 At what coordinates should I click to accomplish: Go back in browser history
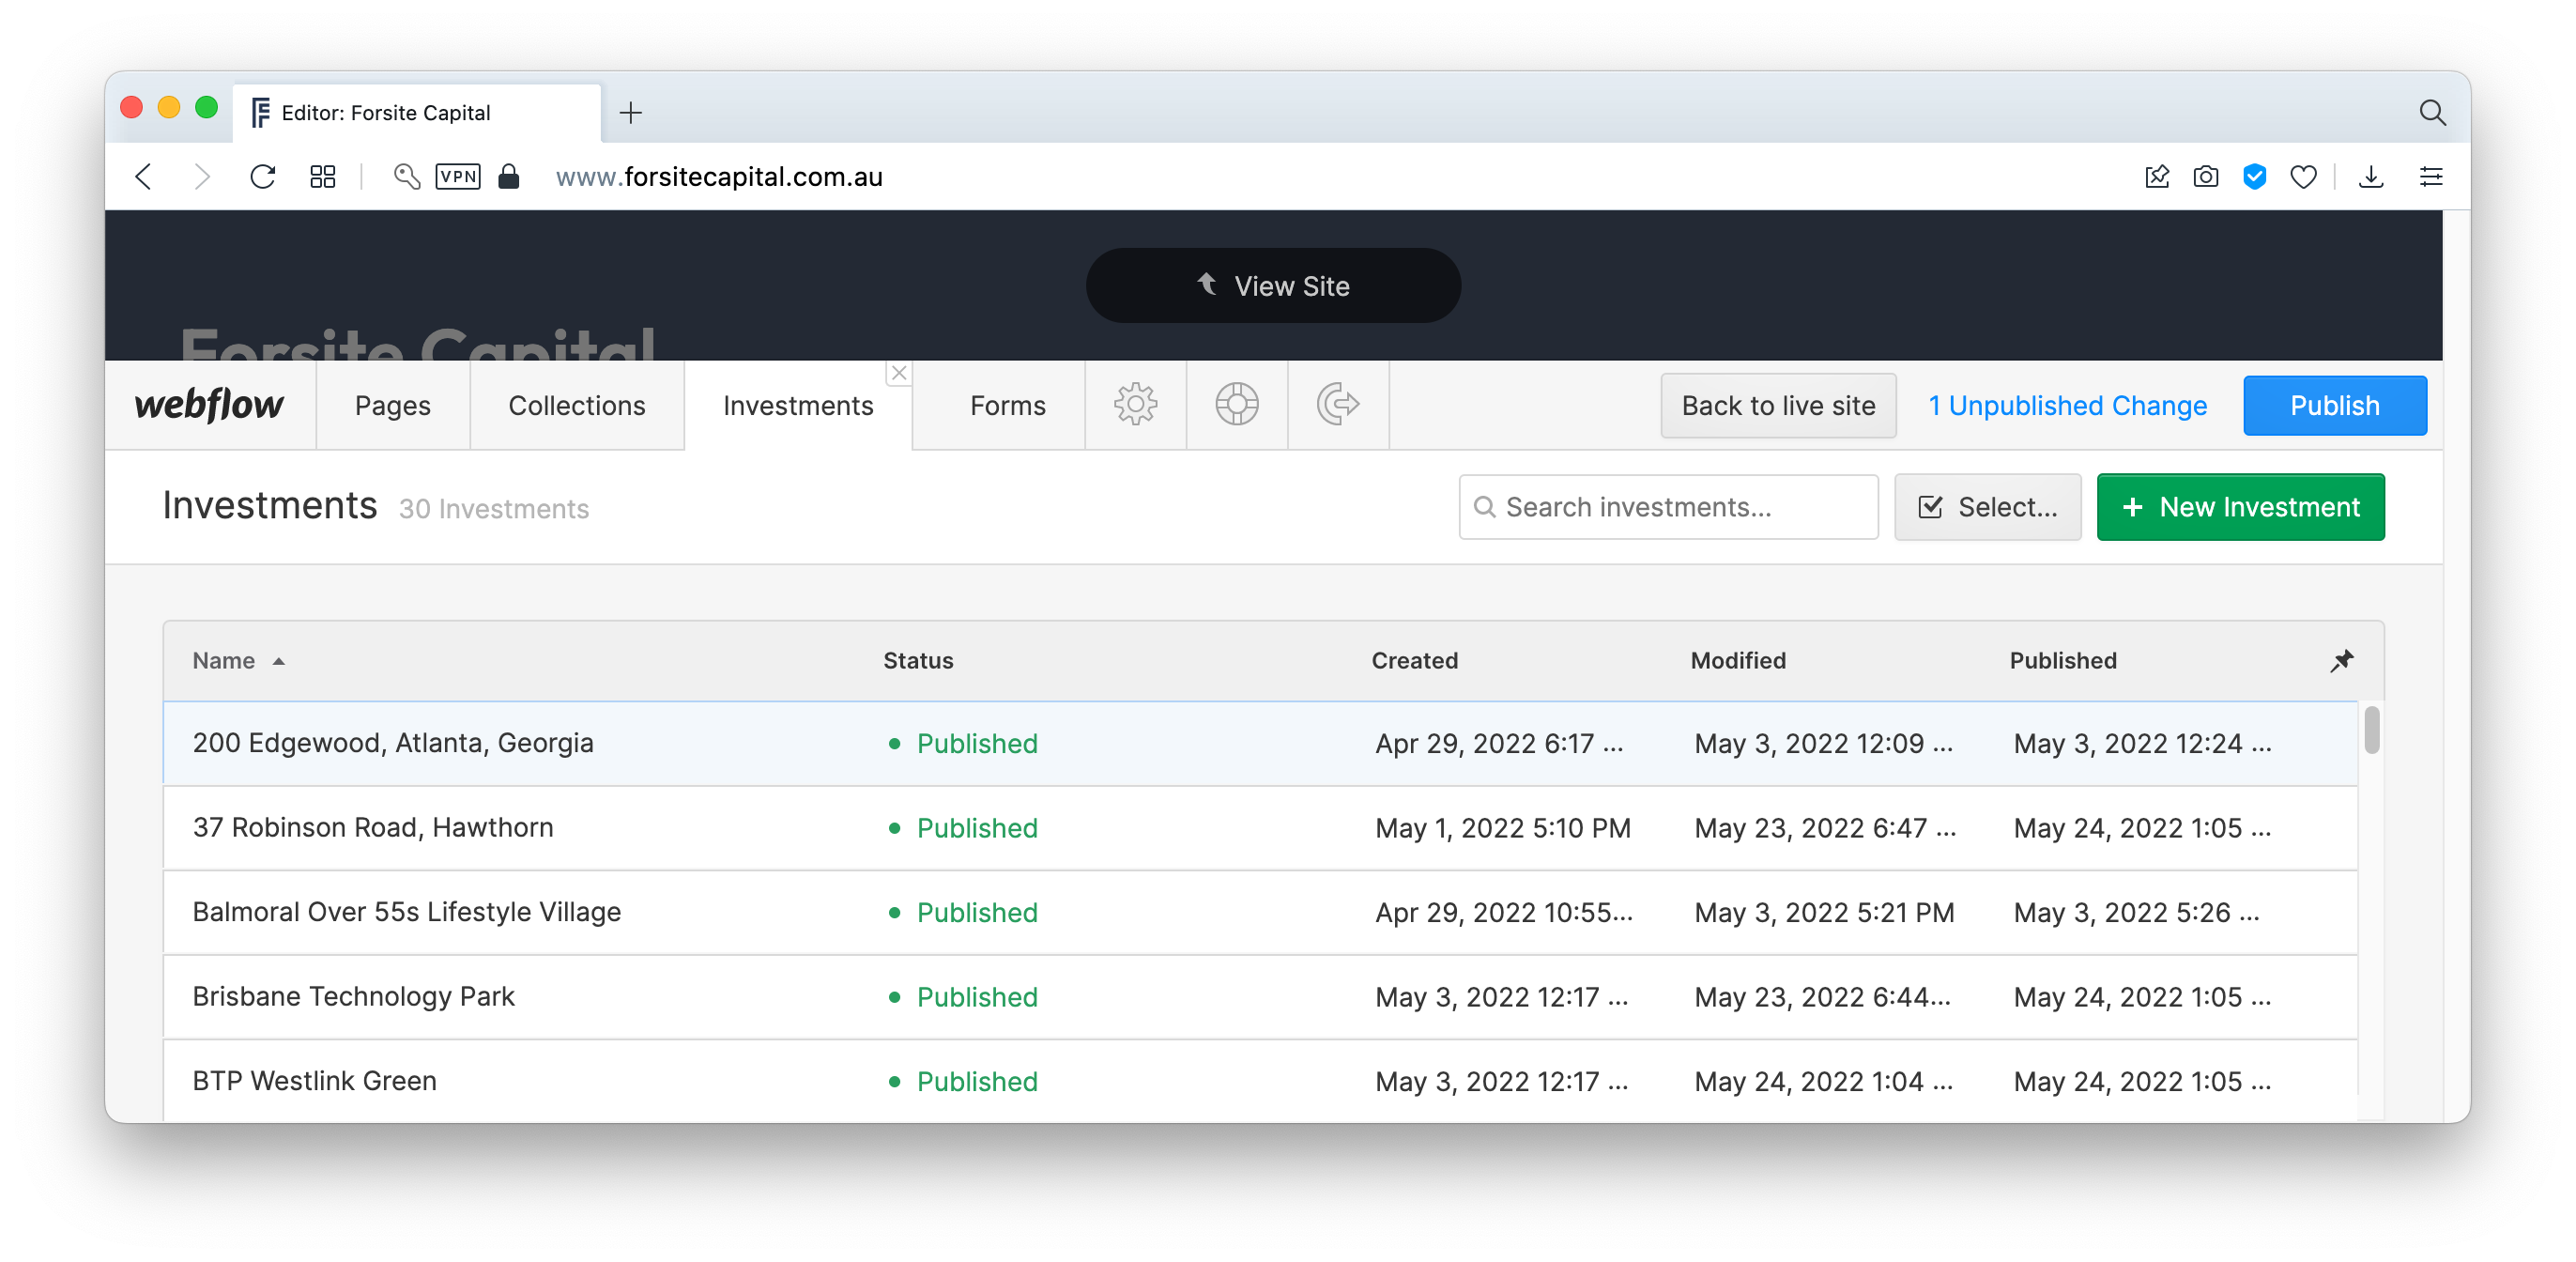(144, 177)
